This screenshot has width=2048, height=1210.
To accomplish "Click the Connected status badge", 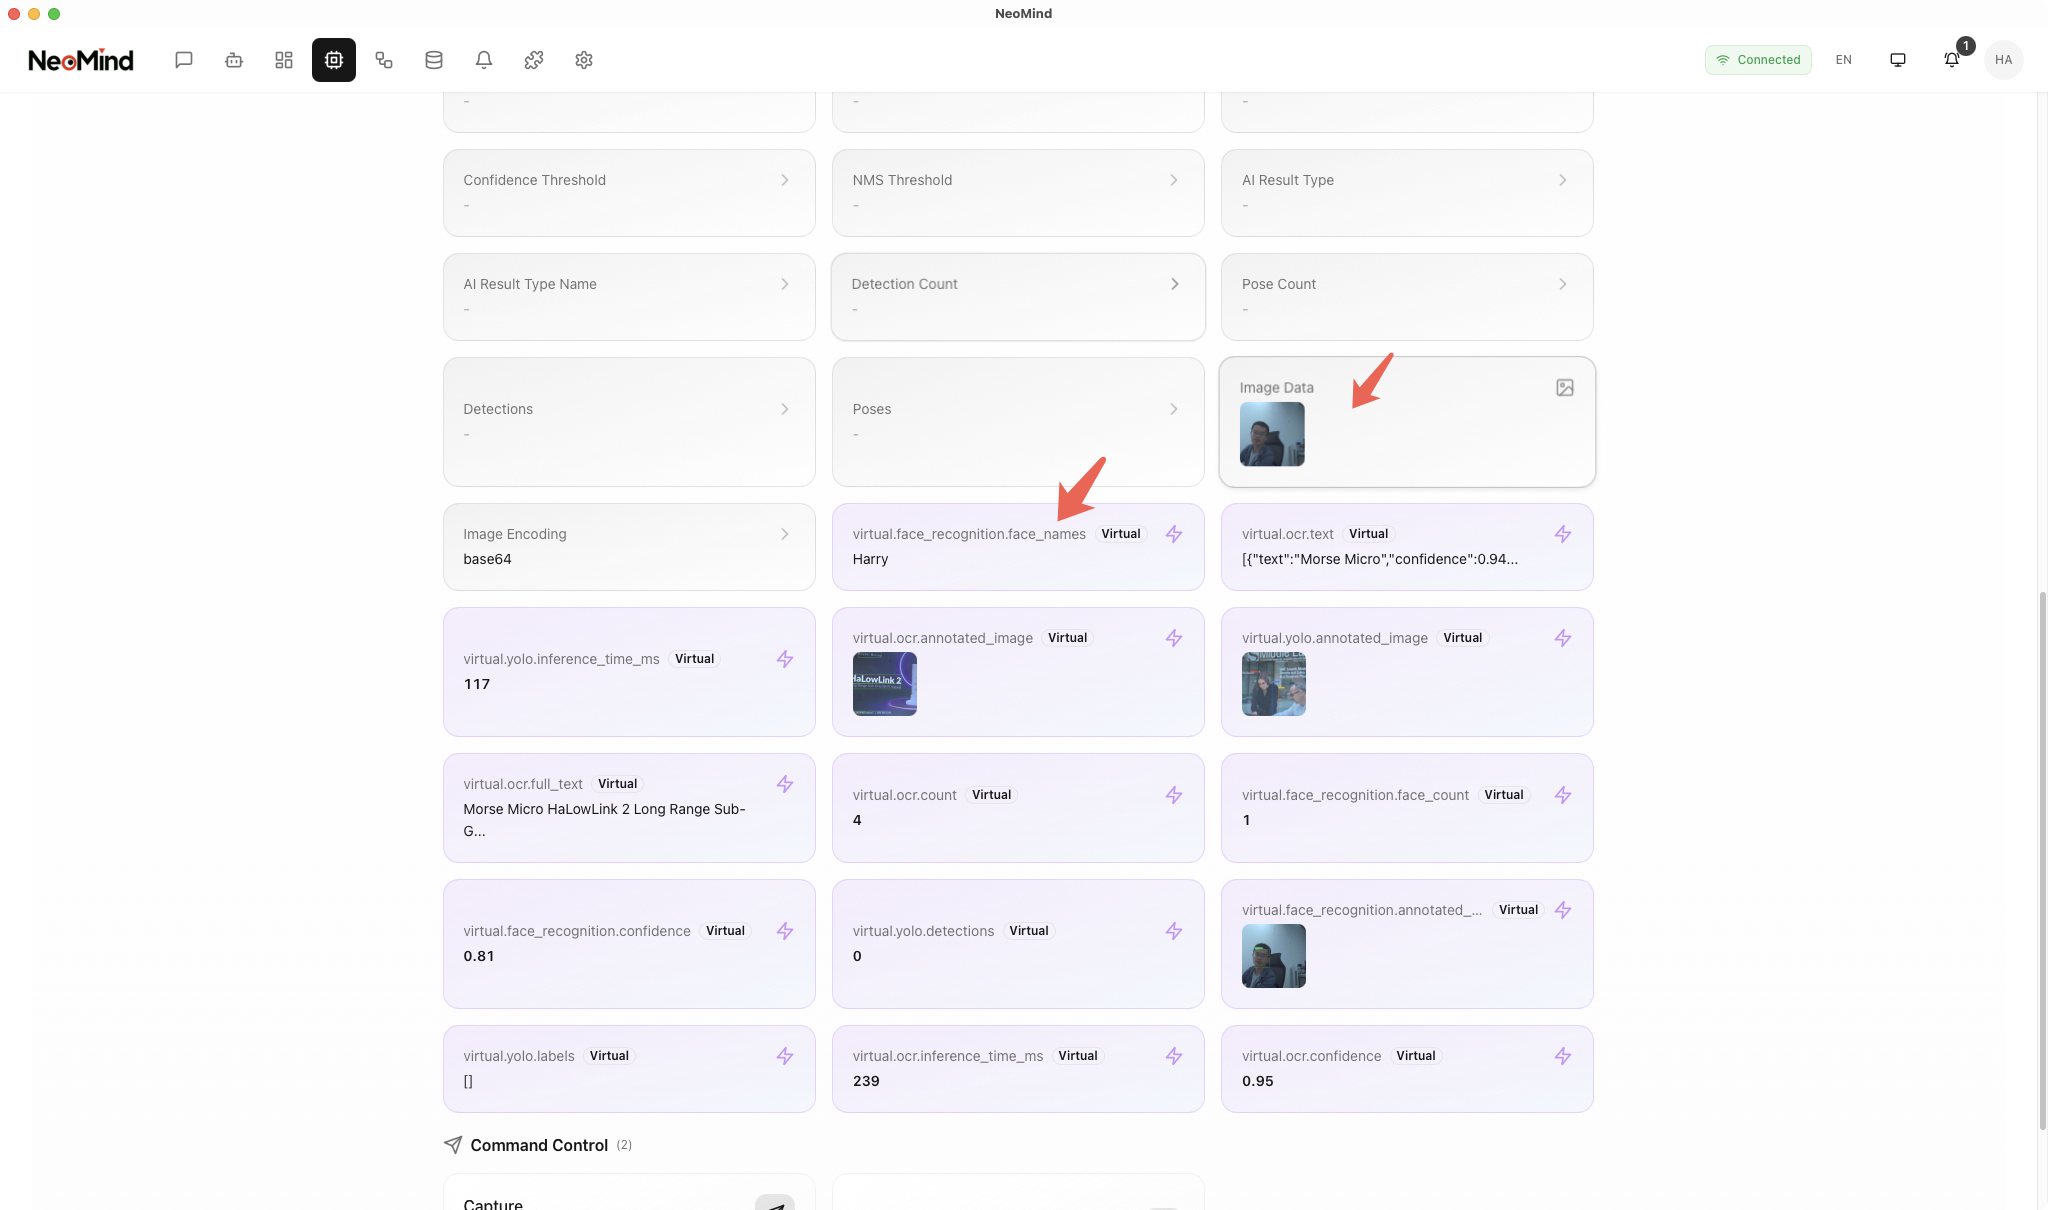I will pyautogui.click(x=1758, y=60).
